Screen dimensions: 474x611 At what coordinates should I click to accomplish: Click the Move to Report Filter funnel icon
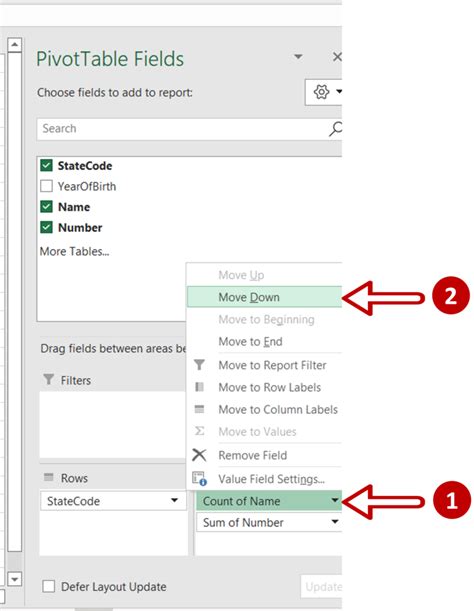(199, 365)
